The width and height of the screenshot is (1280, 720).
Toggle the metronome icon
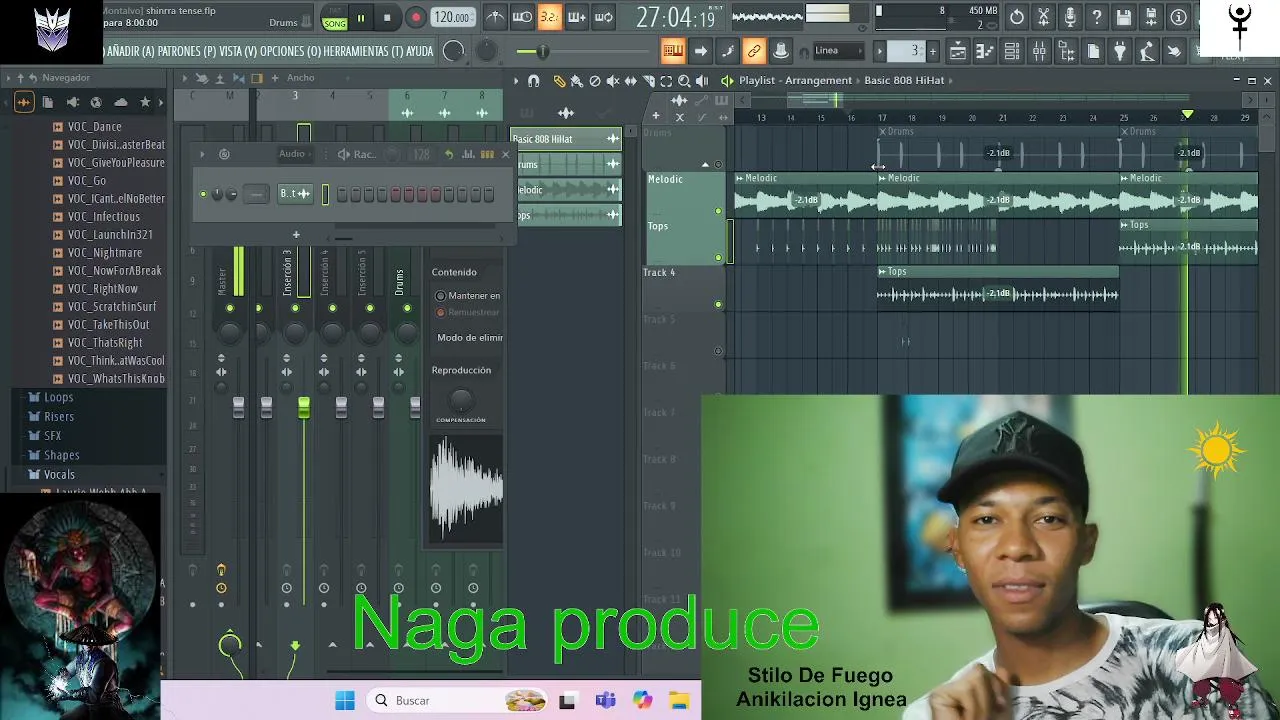click(495, 17)
